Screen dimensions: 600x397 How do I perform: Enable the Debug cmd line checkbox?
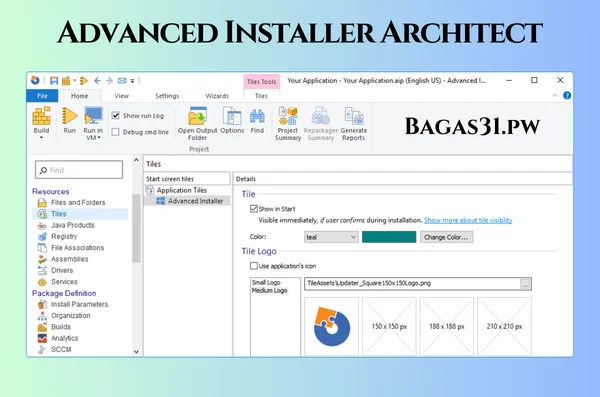[x=116, y=132]
